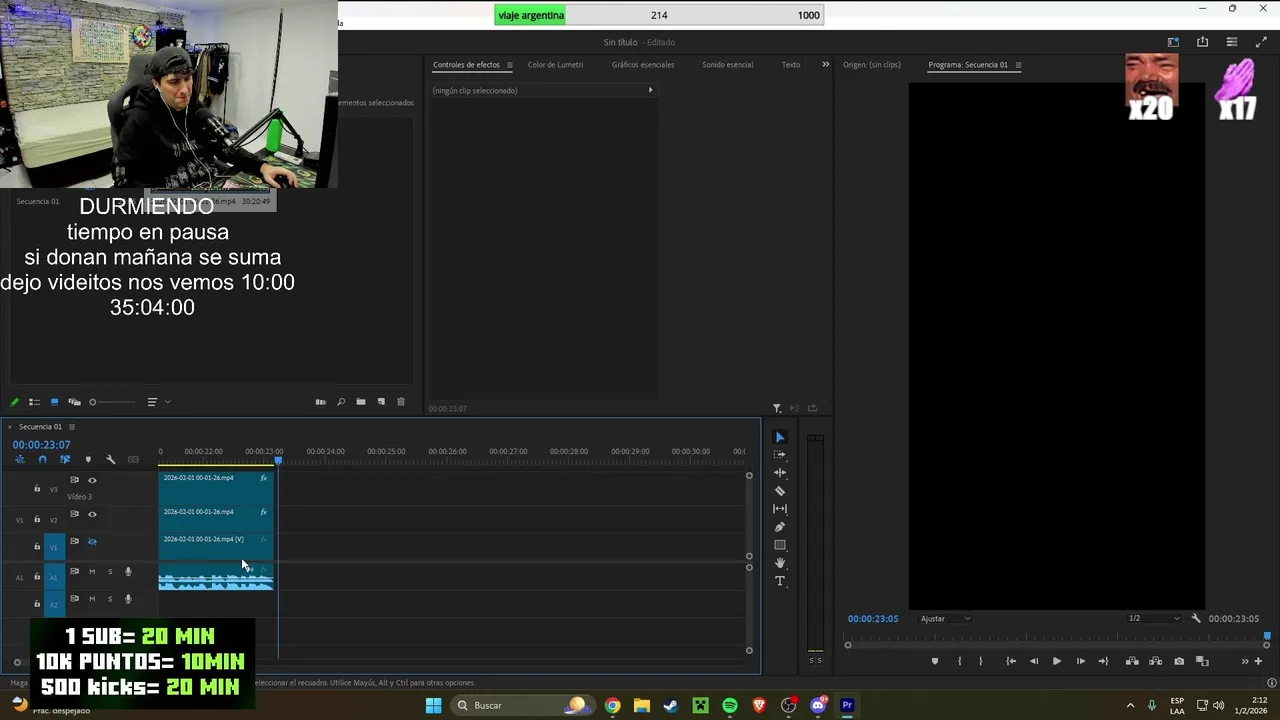Open the Ajustar zoom level dropdown

click(x=945, y=618)
